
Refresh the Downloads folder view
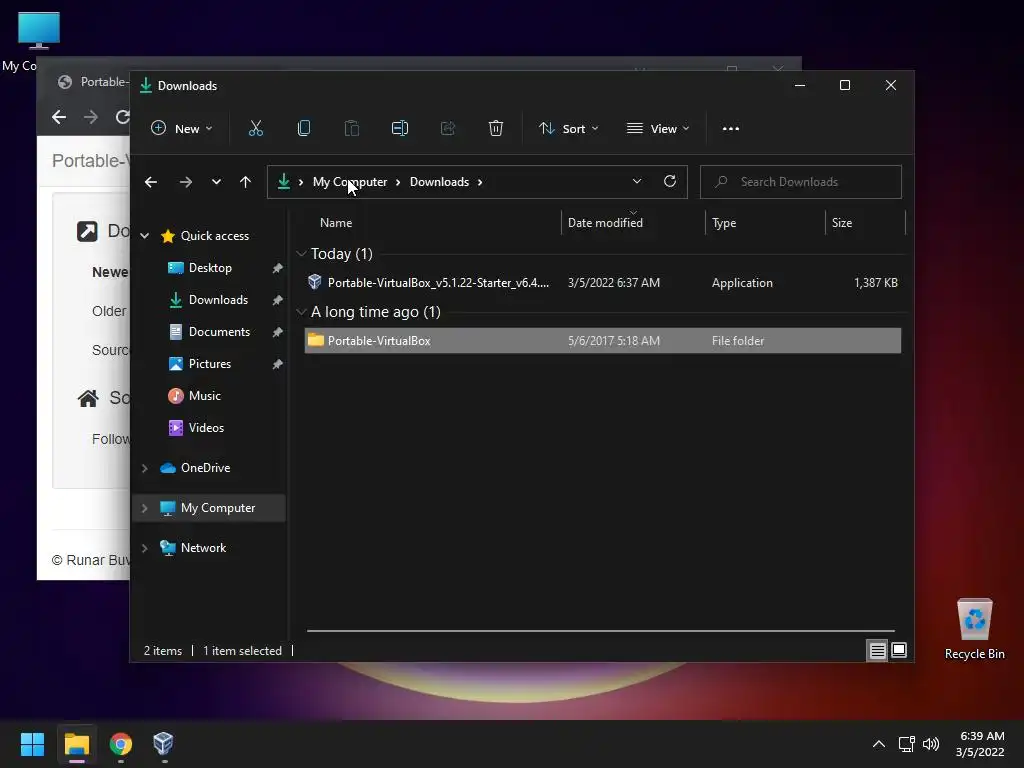pyautogui.click(x=669, y=182)
